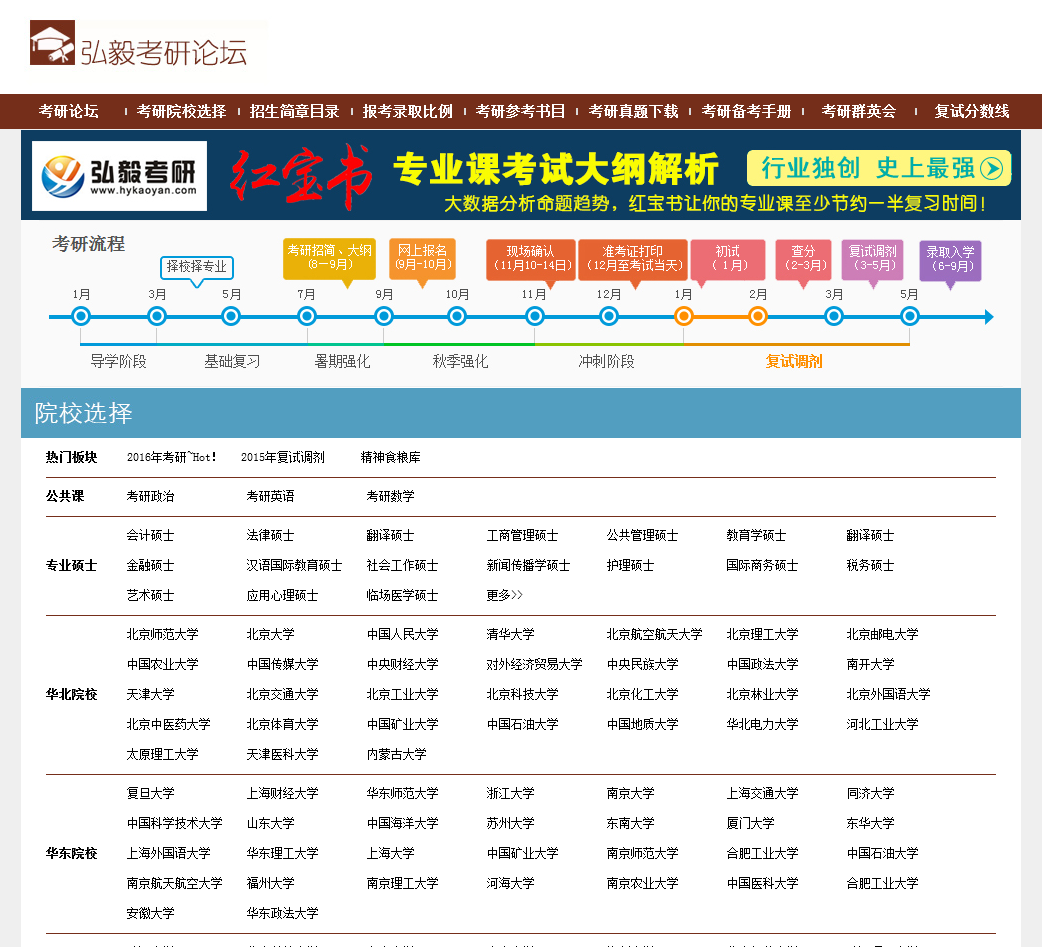Click the 11月 node on timeline
Image resolution: width=1042 pixels, height=947 pixels.
(534, 316)
